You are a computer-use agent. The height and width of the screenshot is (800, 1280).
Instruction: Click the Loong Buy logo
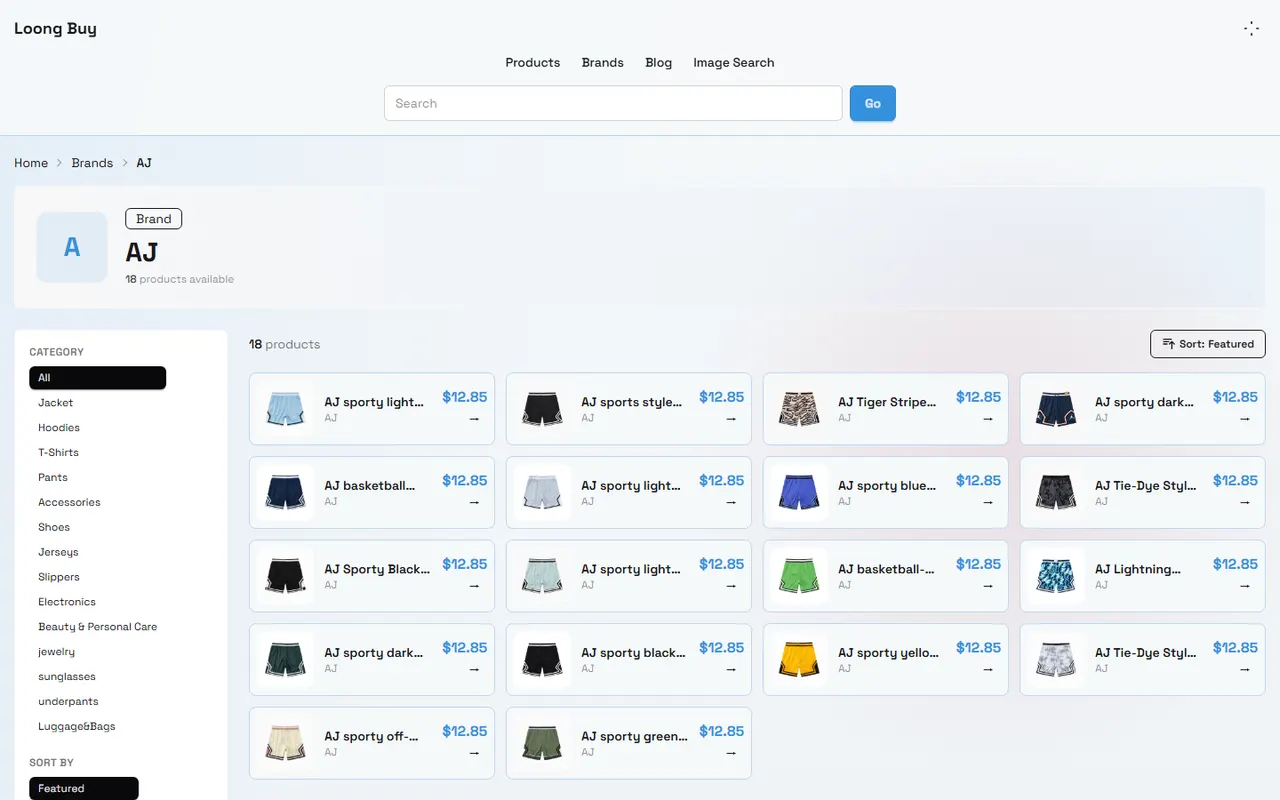click(55, 28)
